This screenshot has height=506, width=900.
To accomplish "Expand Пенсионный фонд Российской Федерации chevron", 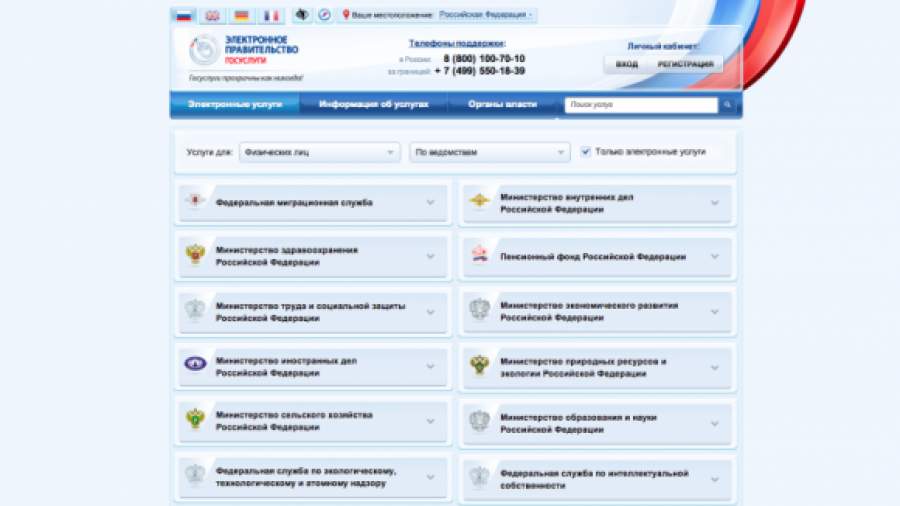I will click(715, 256).
